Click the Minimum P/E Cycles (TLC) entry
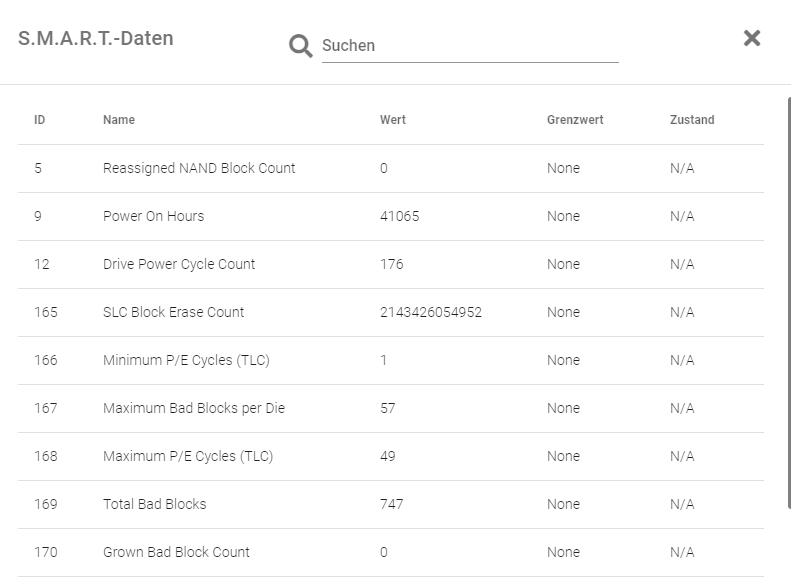Viewport: 791px width, 584px height. click(186, 360)
